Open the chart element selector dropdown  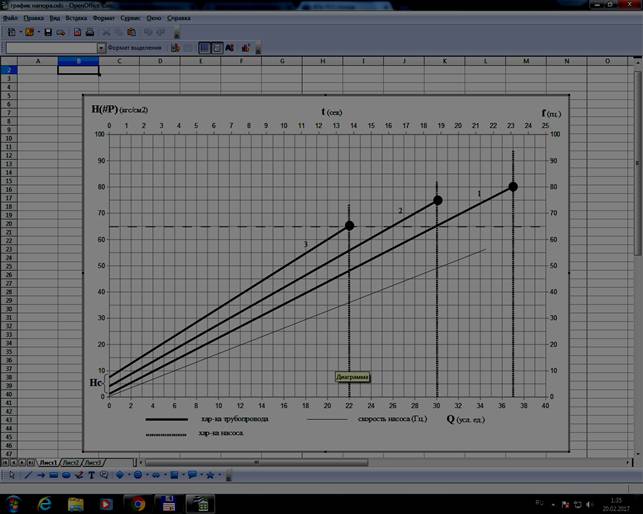click(101, 47)
